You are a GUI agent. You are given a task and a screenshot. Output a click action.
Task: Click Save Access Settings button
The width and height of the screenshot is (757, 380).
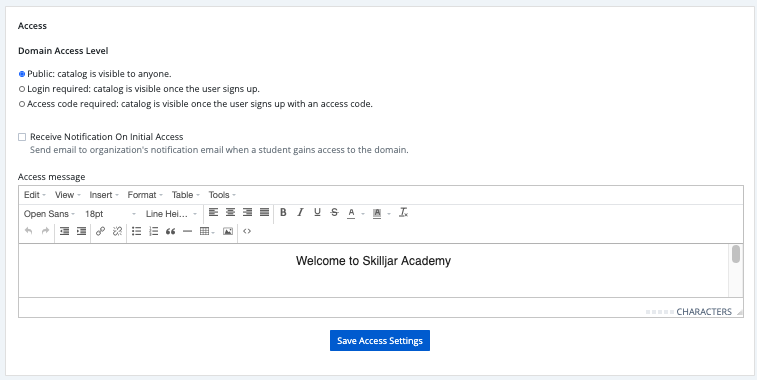(x=380, y=340)
